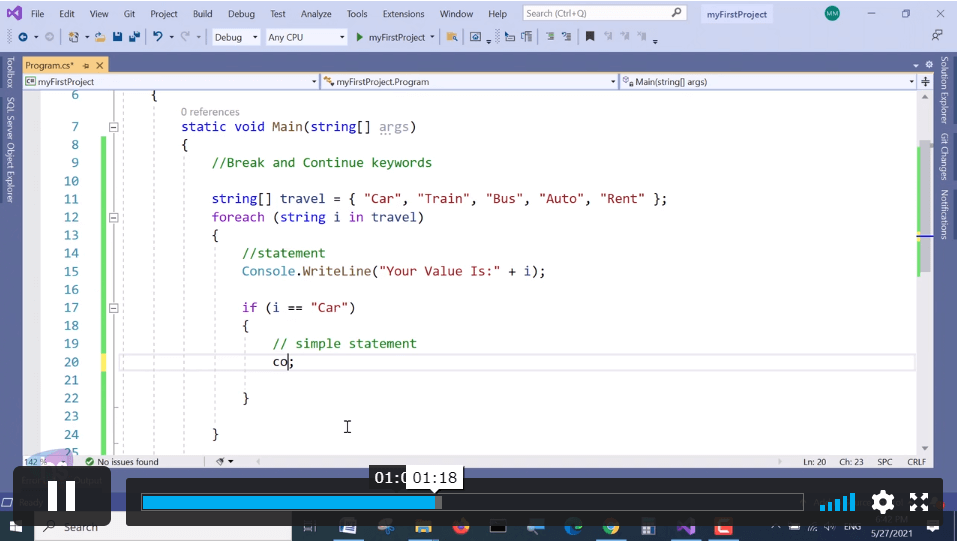Click the Visual Studio logo icon

(14, 13)
